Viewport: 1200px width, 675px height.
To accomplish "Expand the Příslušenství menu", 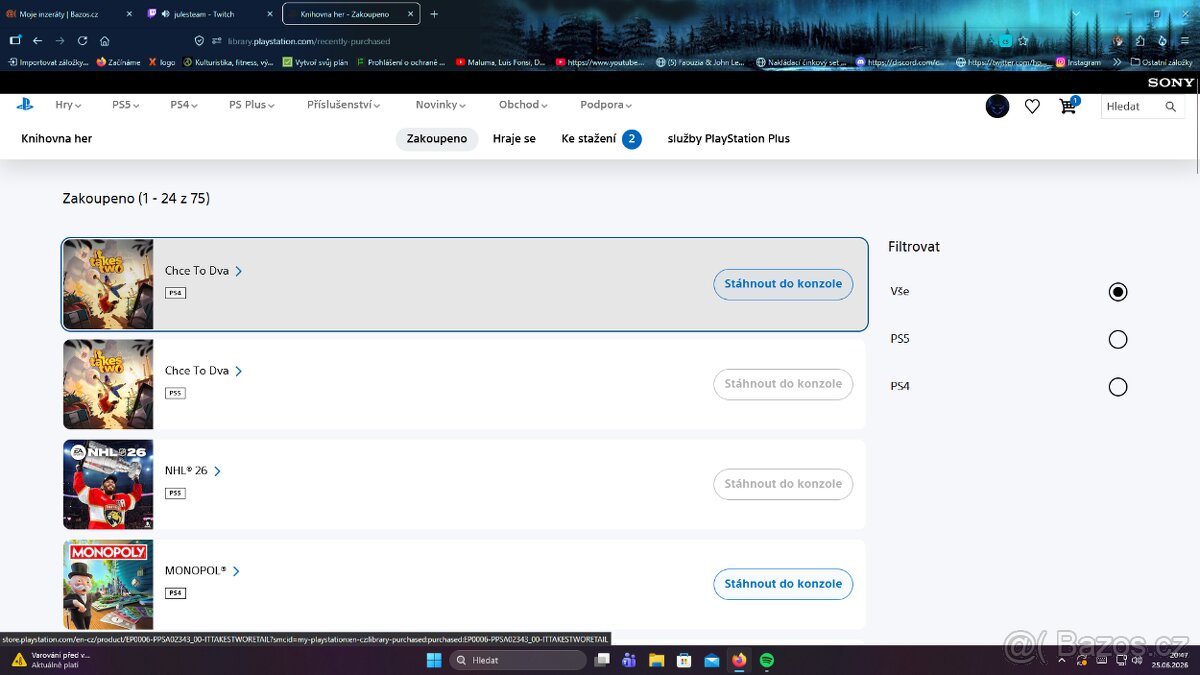I will point(345,105).
